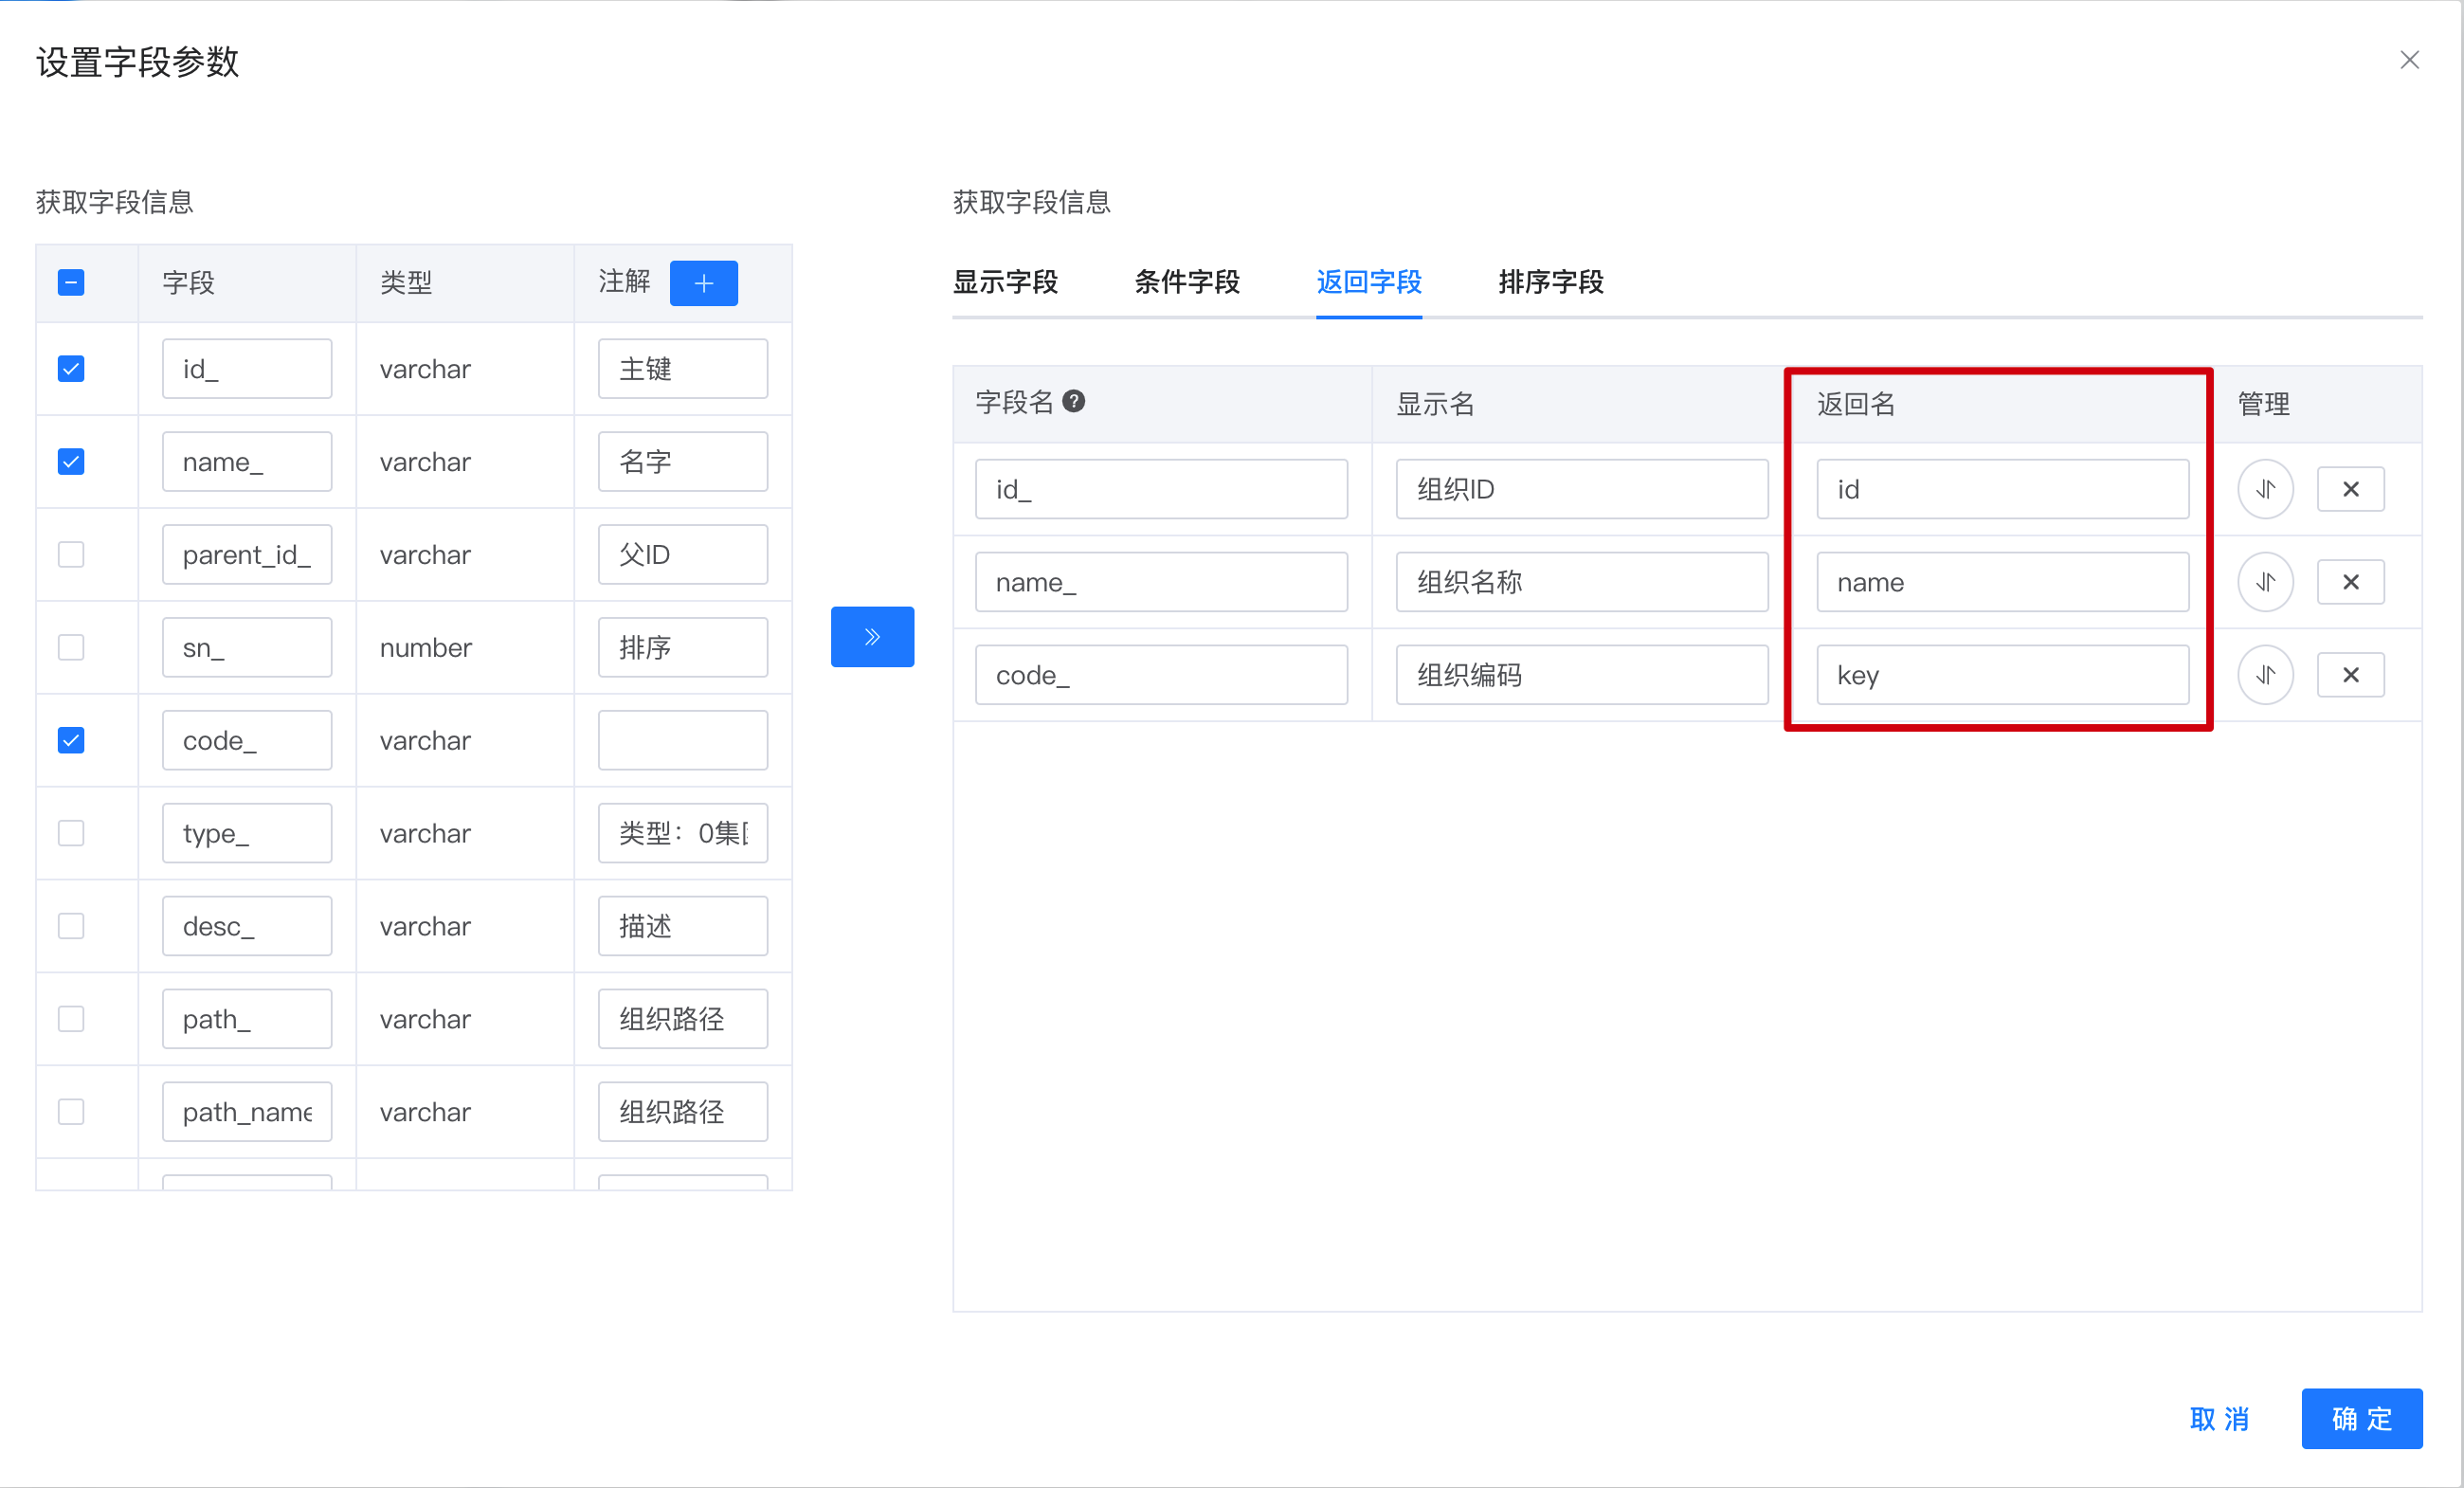The image size is (2464, 1488).
Task: Click the blue plus add-field icon
Action: (703, 283)
